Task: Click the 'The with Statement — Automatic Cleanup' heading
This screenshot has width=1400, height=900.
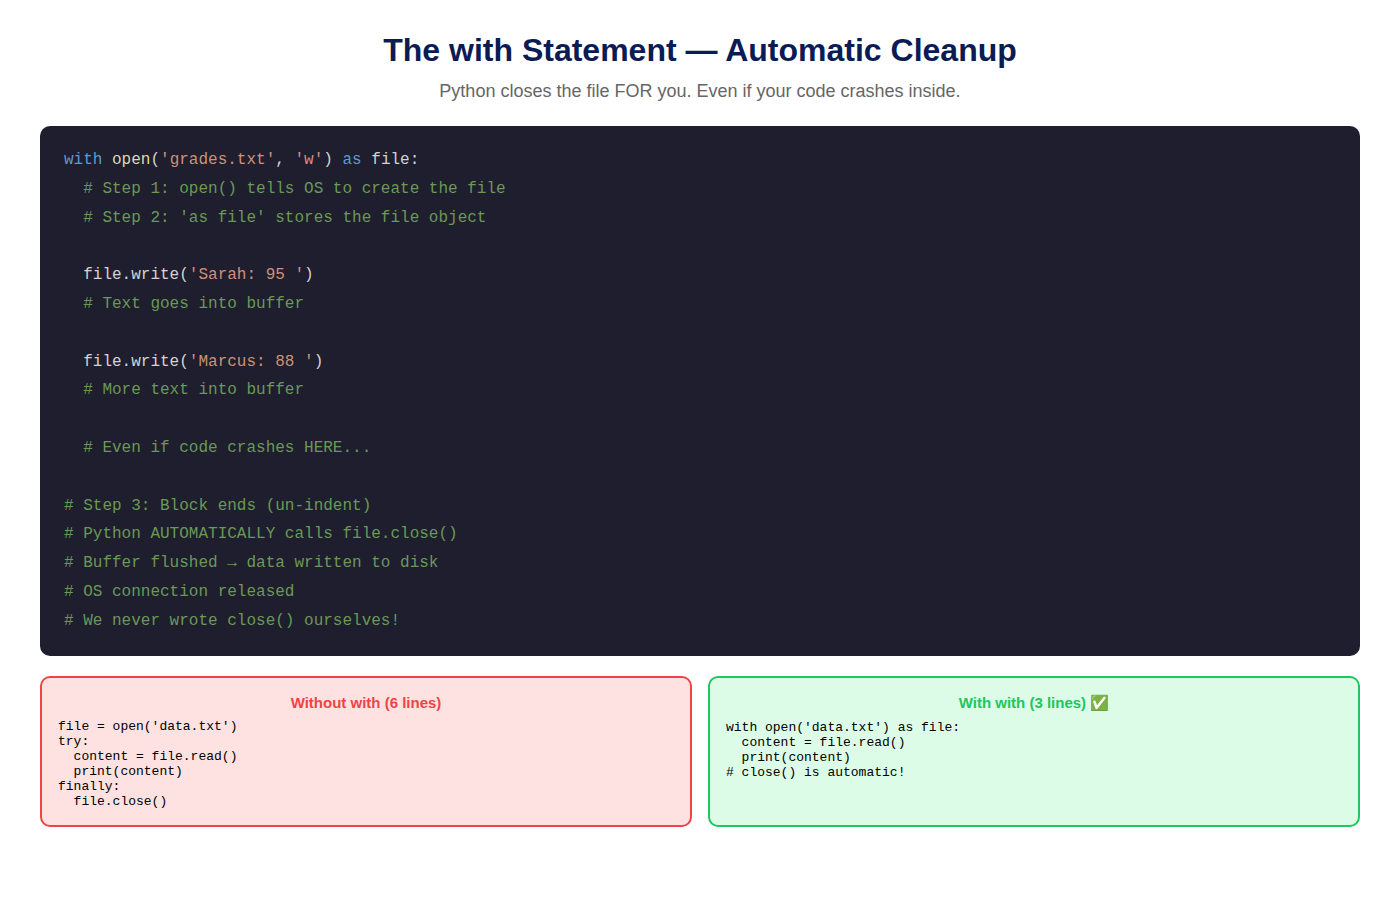Action: 700,50
